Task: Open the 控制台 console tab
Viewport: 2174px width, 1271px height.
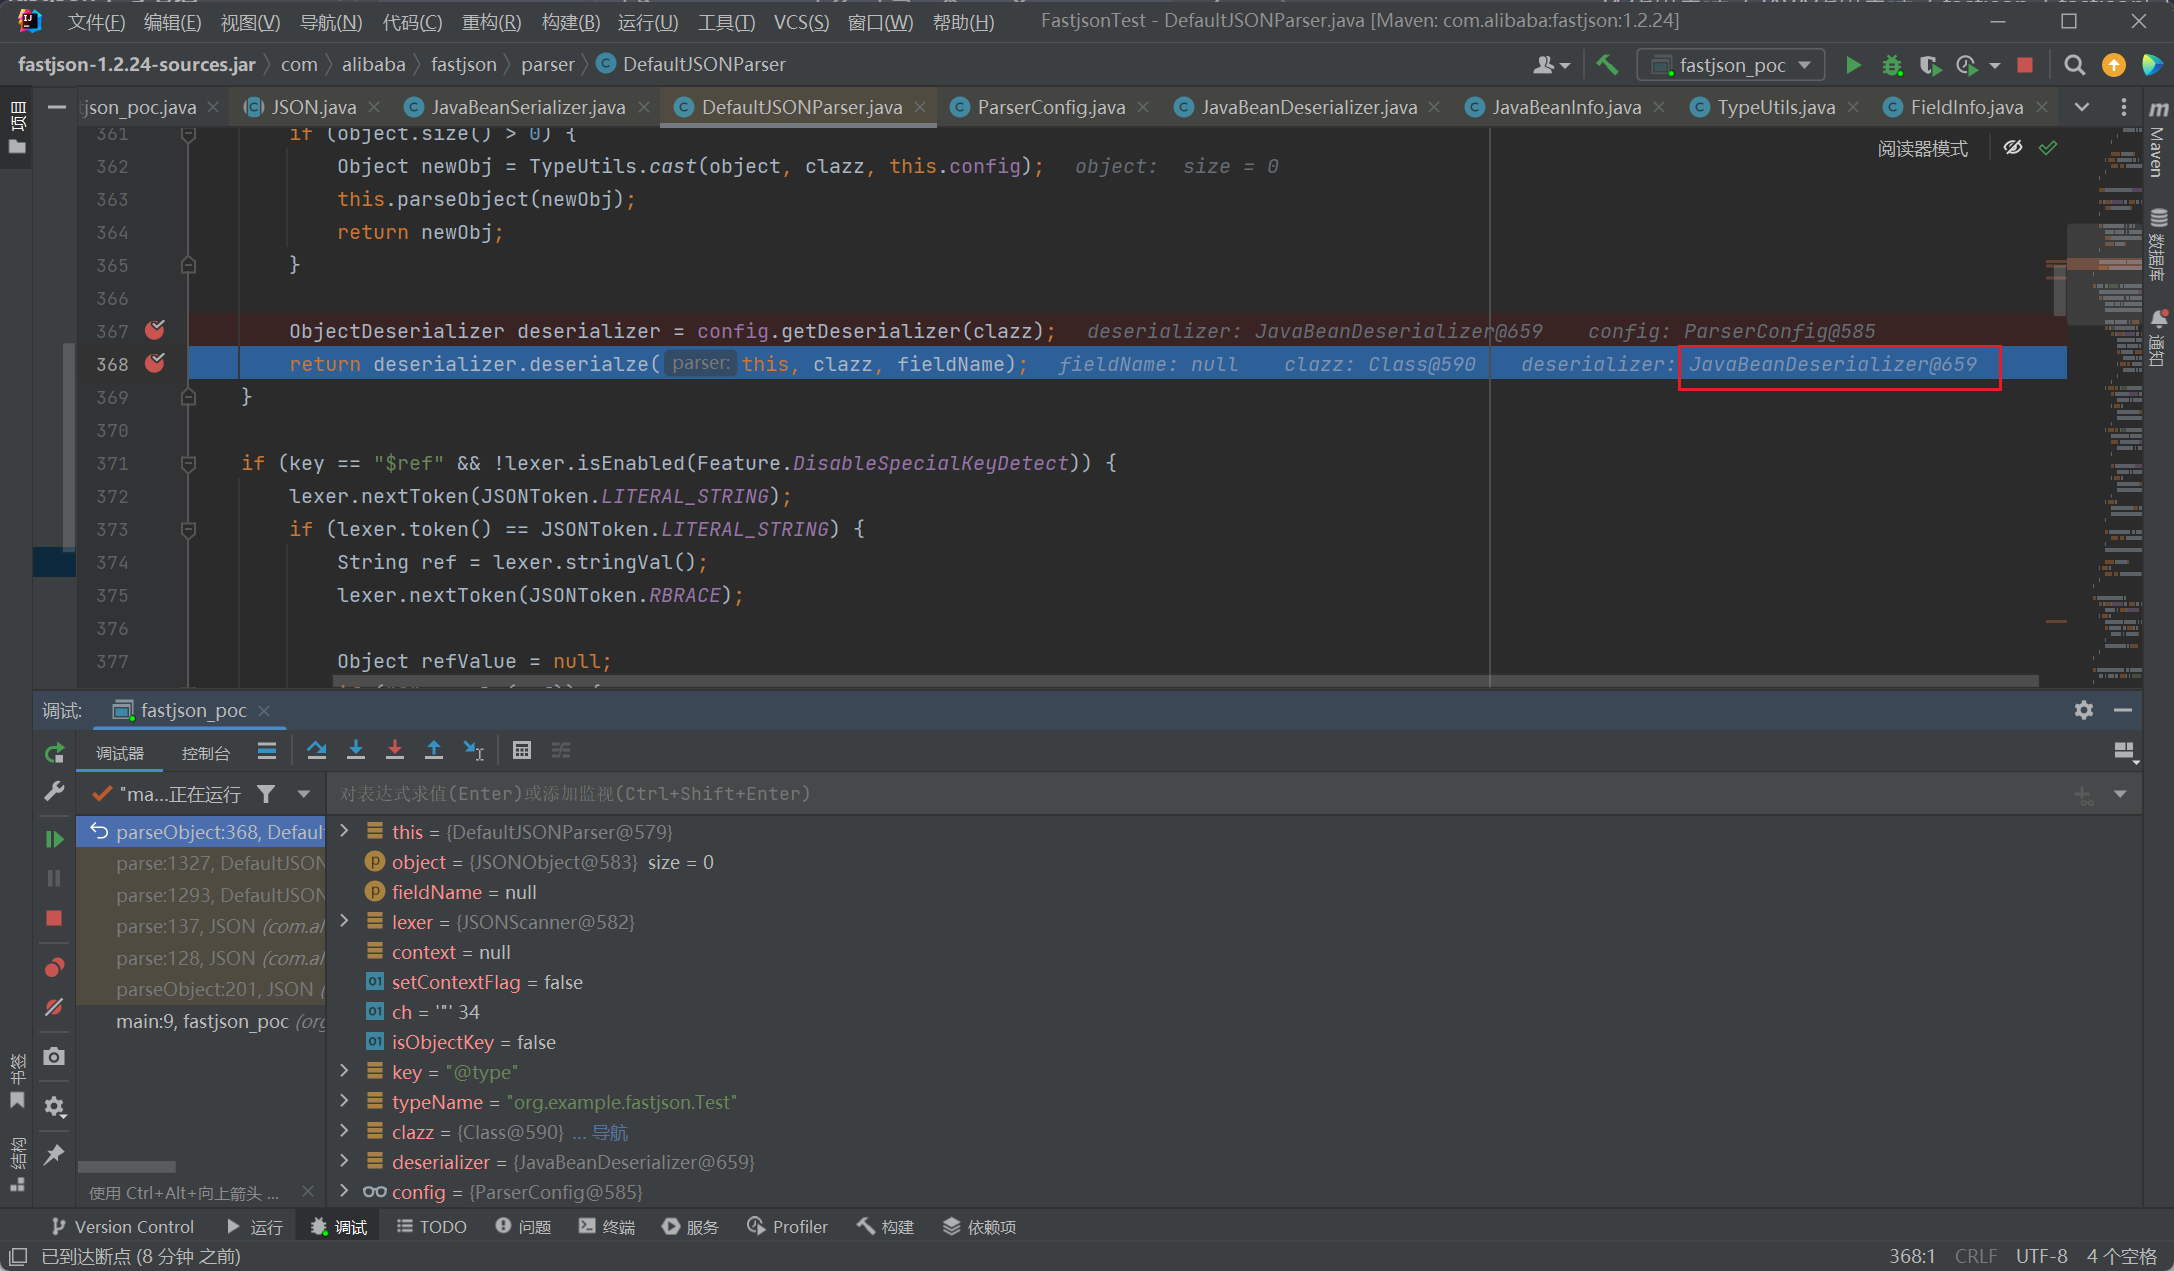Action: click(206, 753)
